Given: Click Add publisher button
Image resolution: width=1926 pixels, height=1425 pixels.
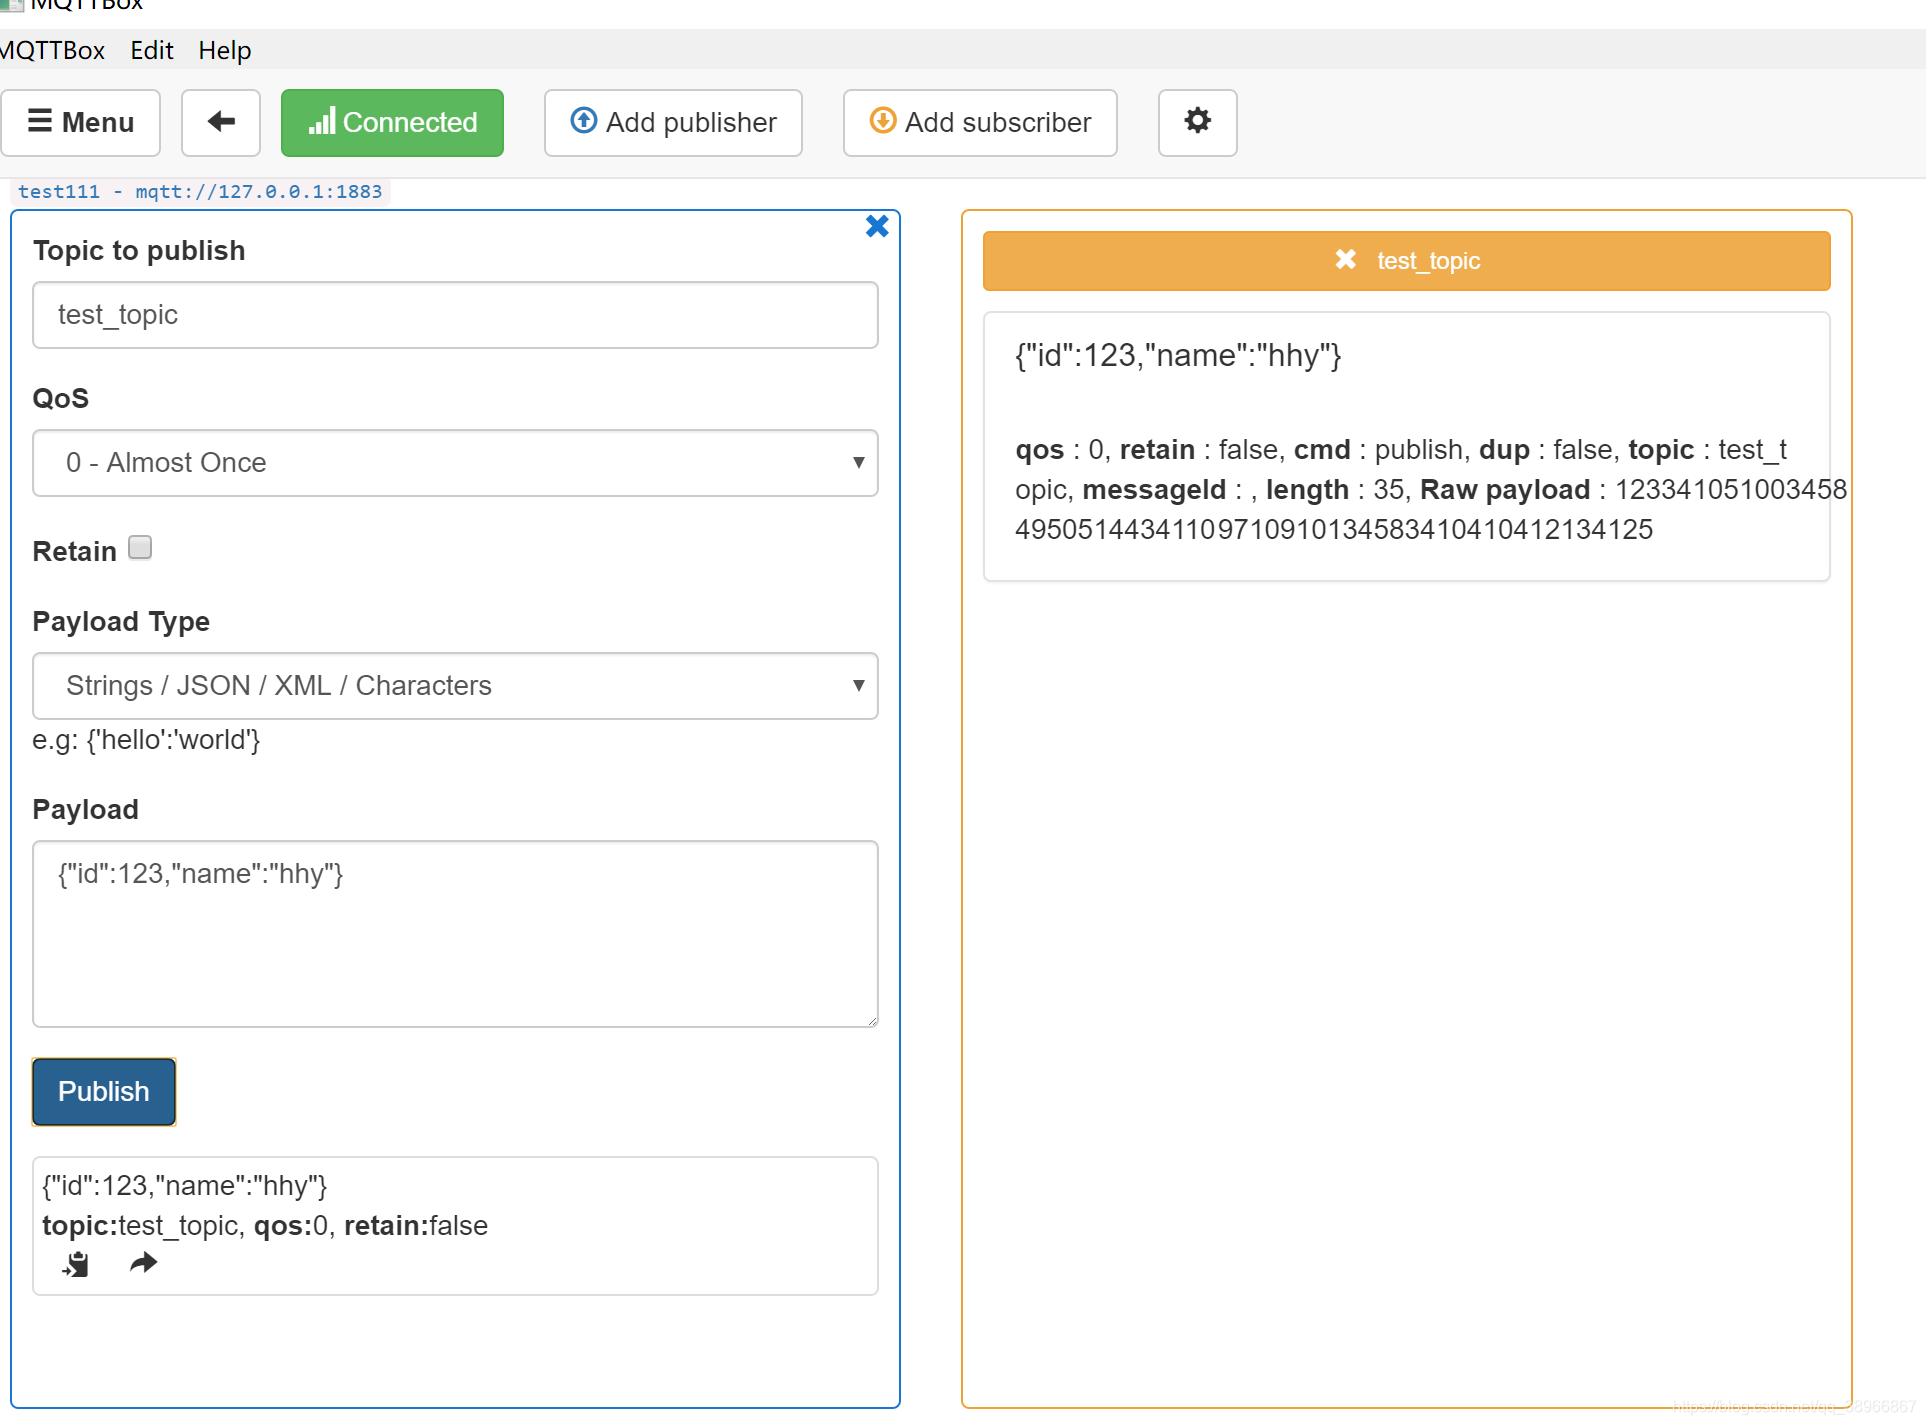Looking at the screenshot, I should point(673,122).
